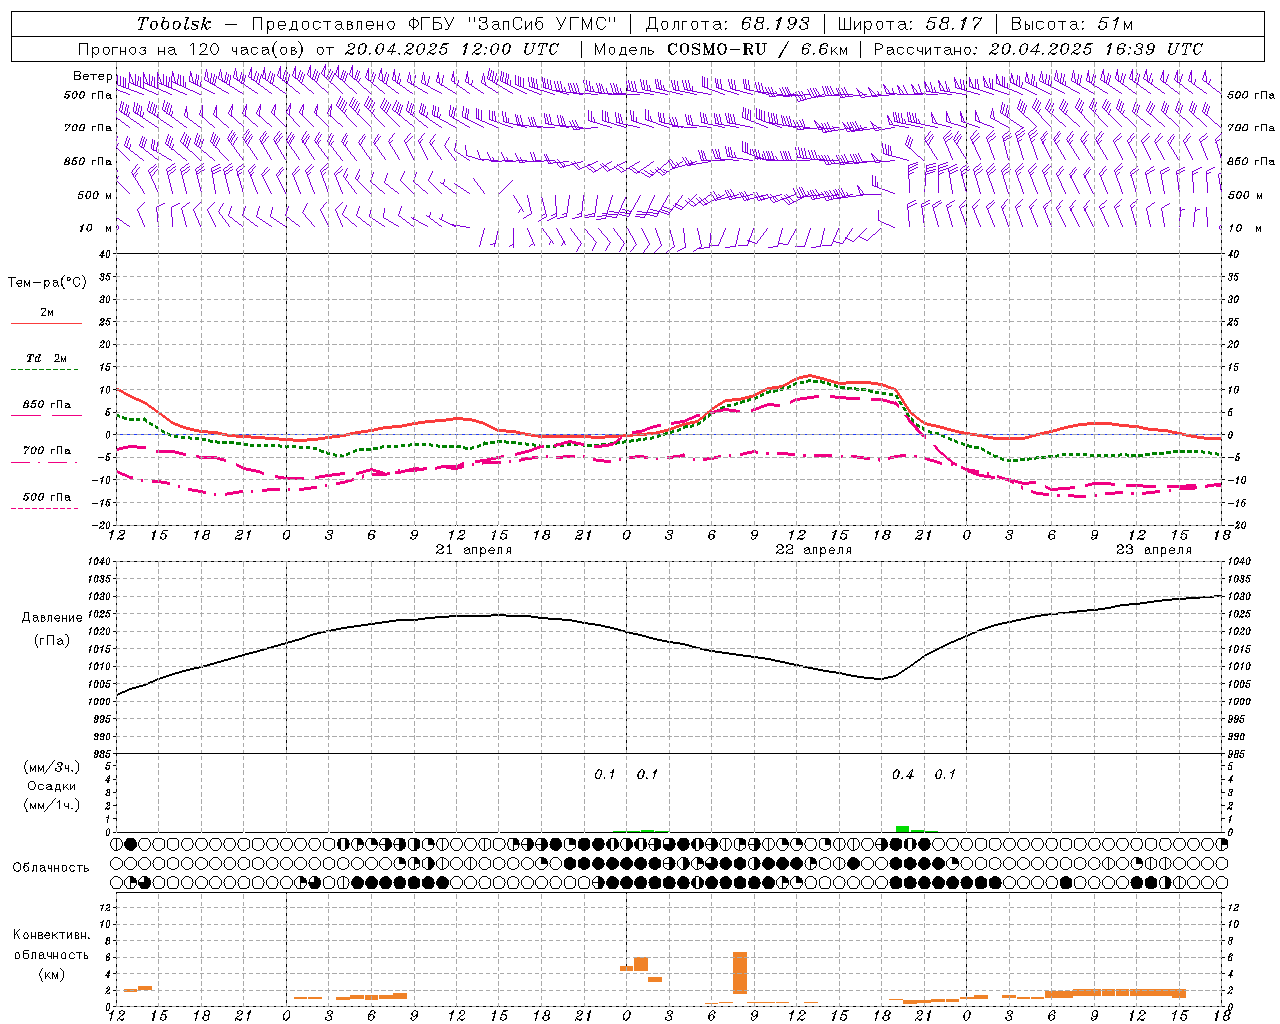Click the '(гПа)' unit label under Давление
This screenshot has height=1024, width=1280.
coord(51,640)
